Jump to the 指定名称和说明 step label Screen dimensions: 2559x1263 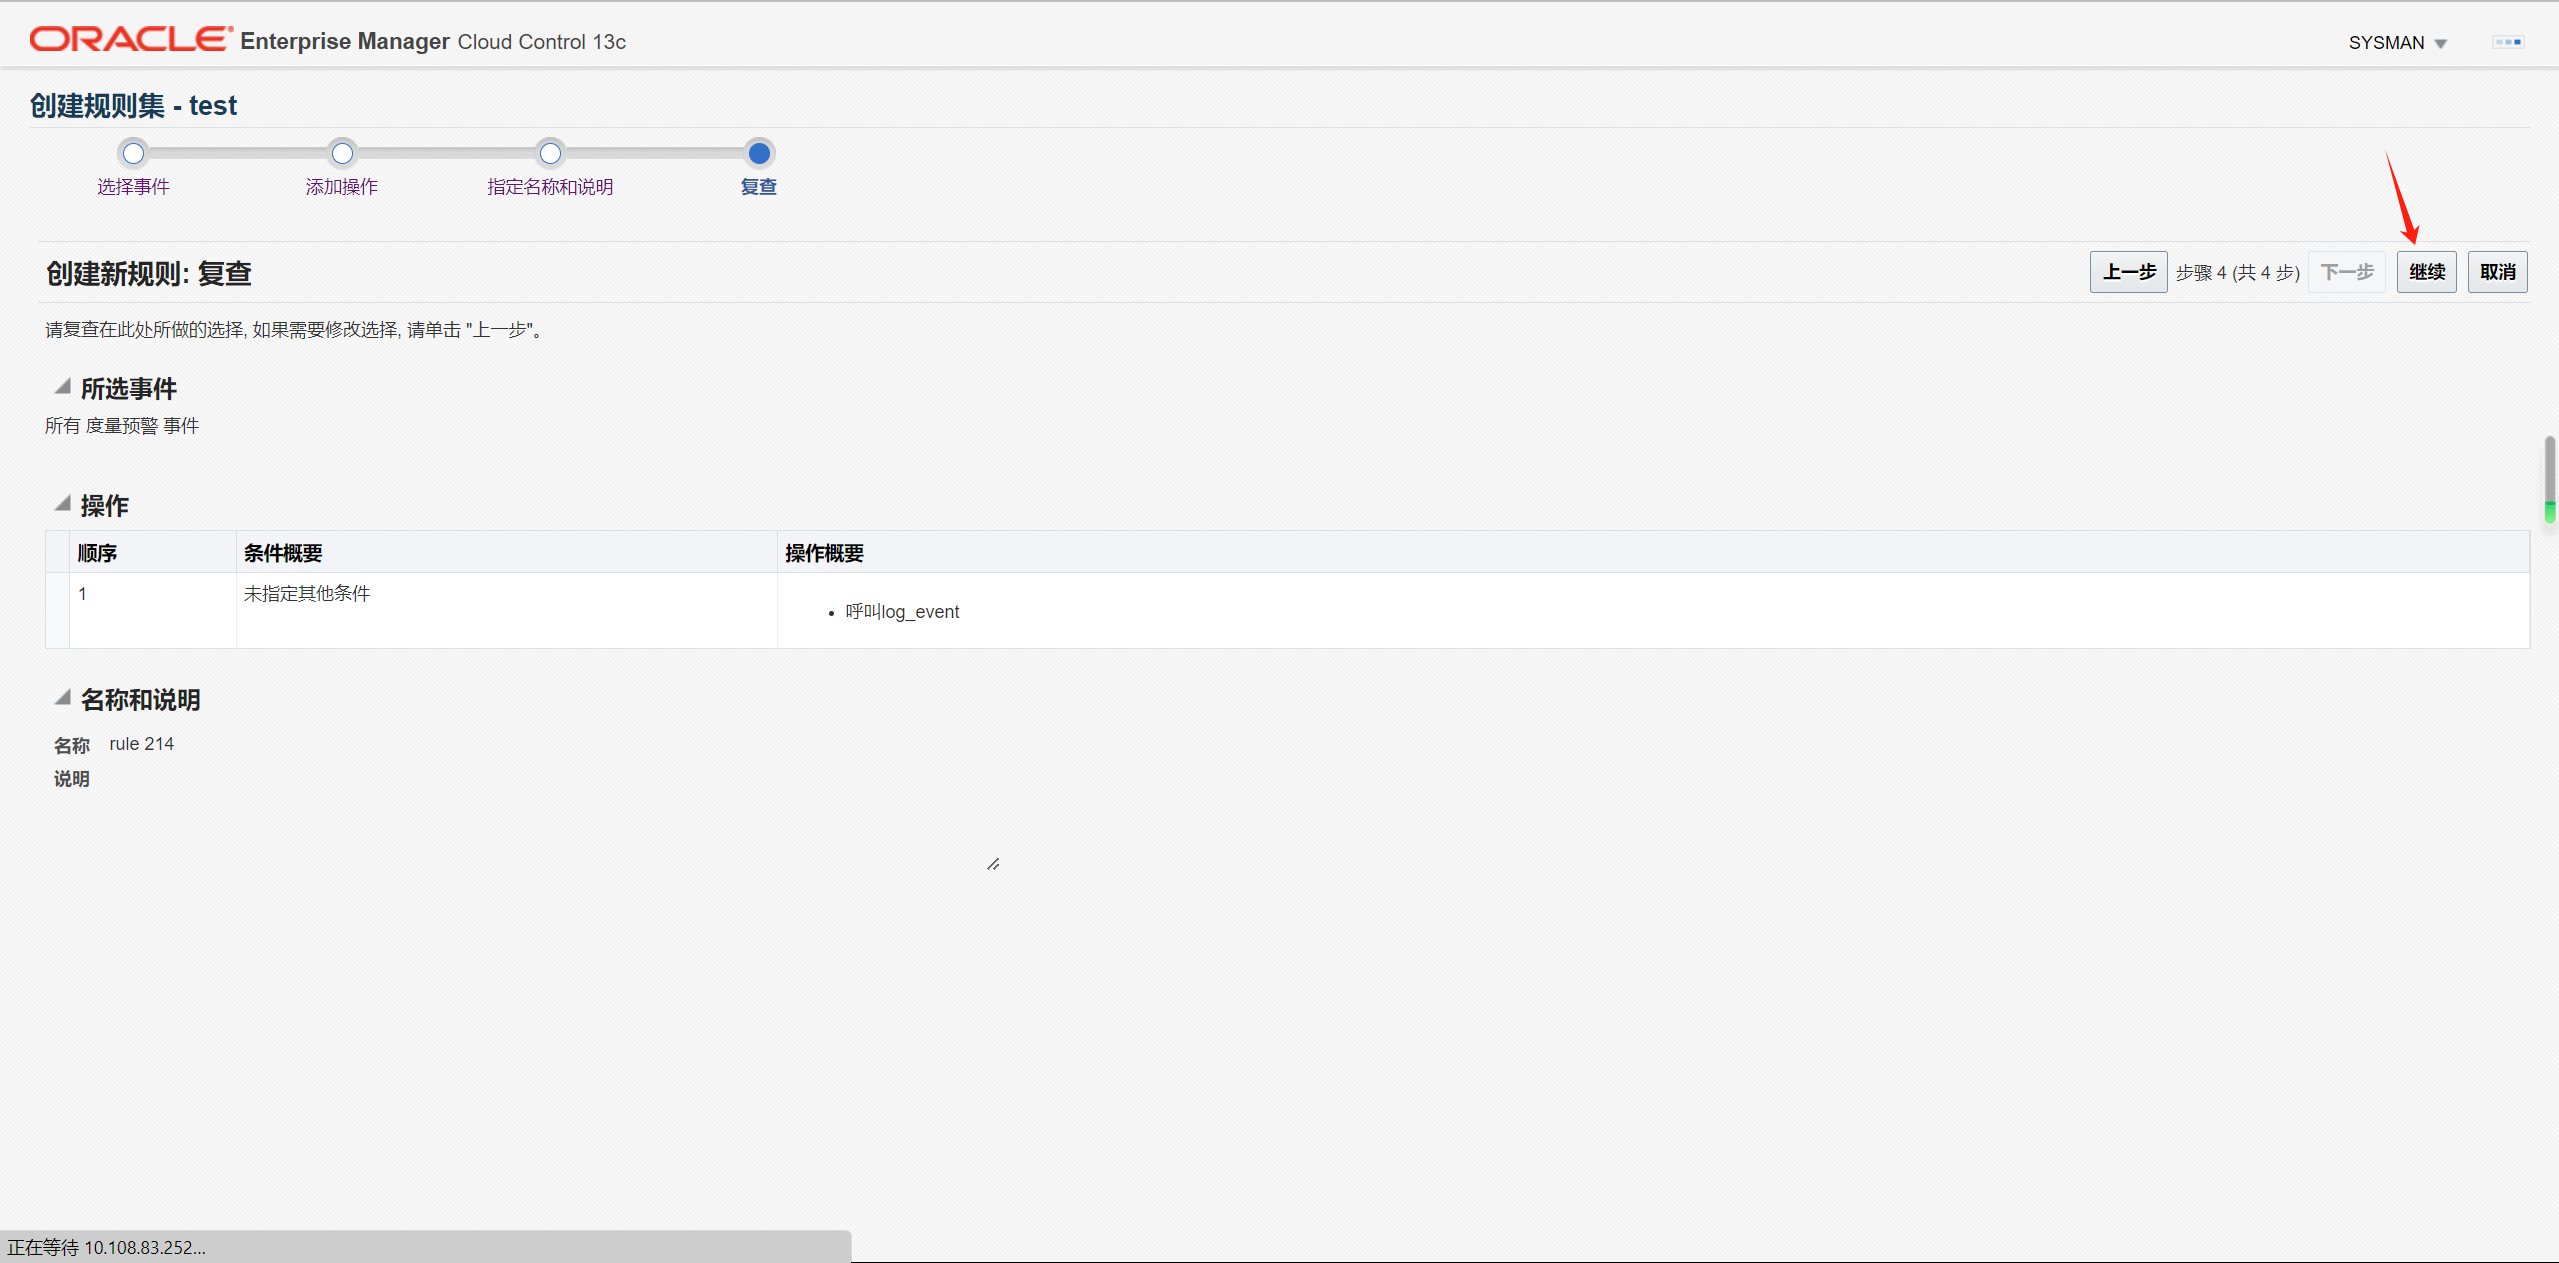[550, 187]
